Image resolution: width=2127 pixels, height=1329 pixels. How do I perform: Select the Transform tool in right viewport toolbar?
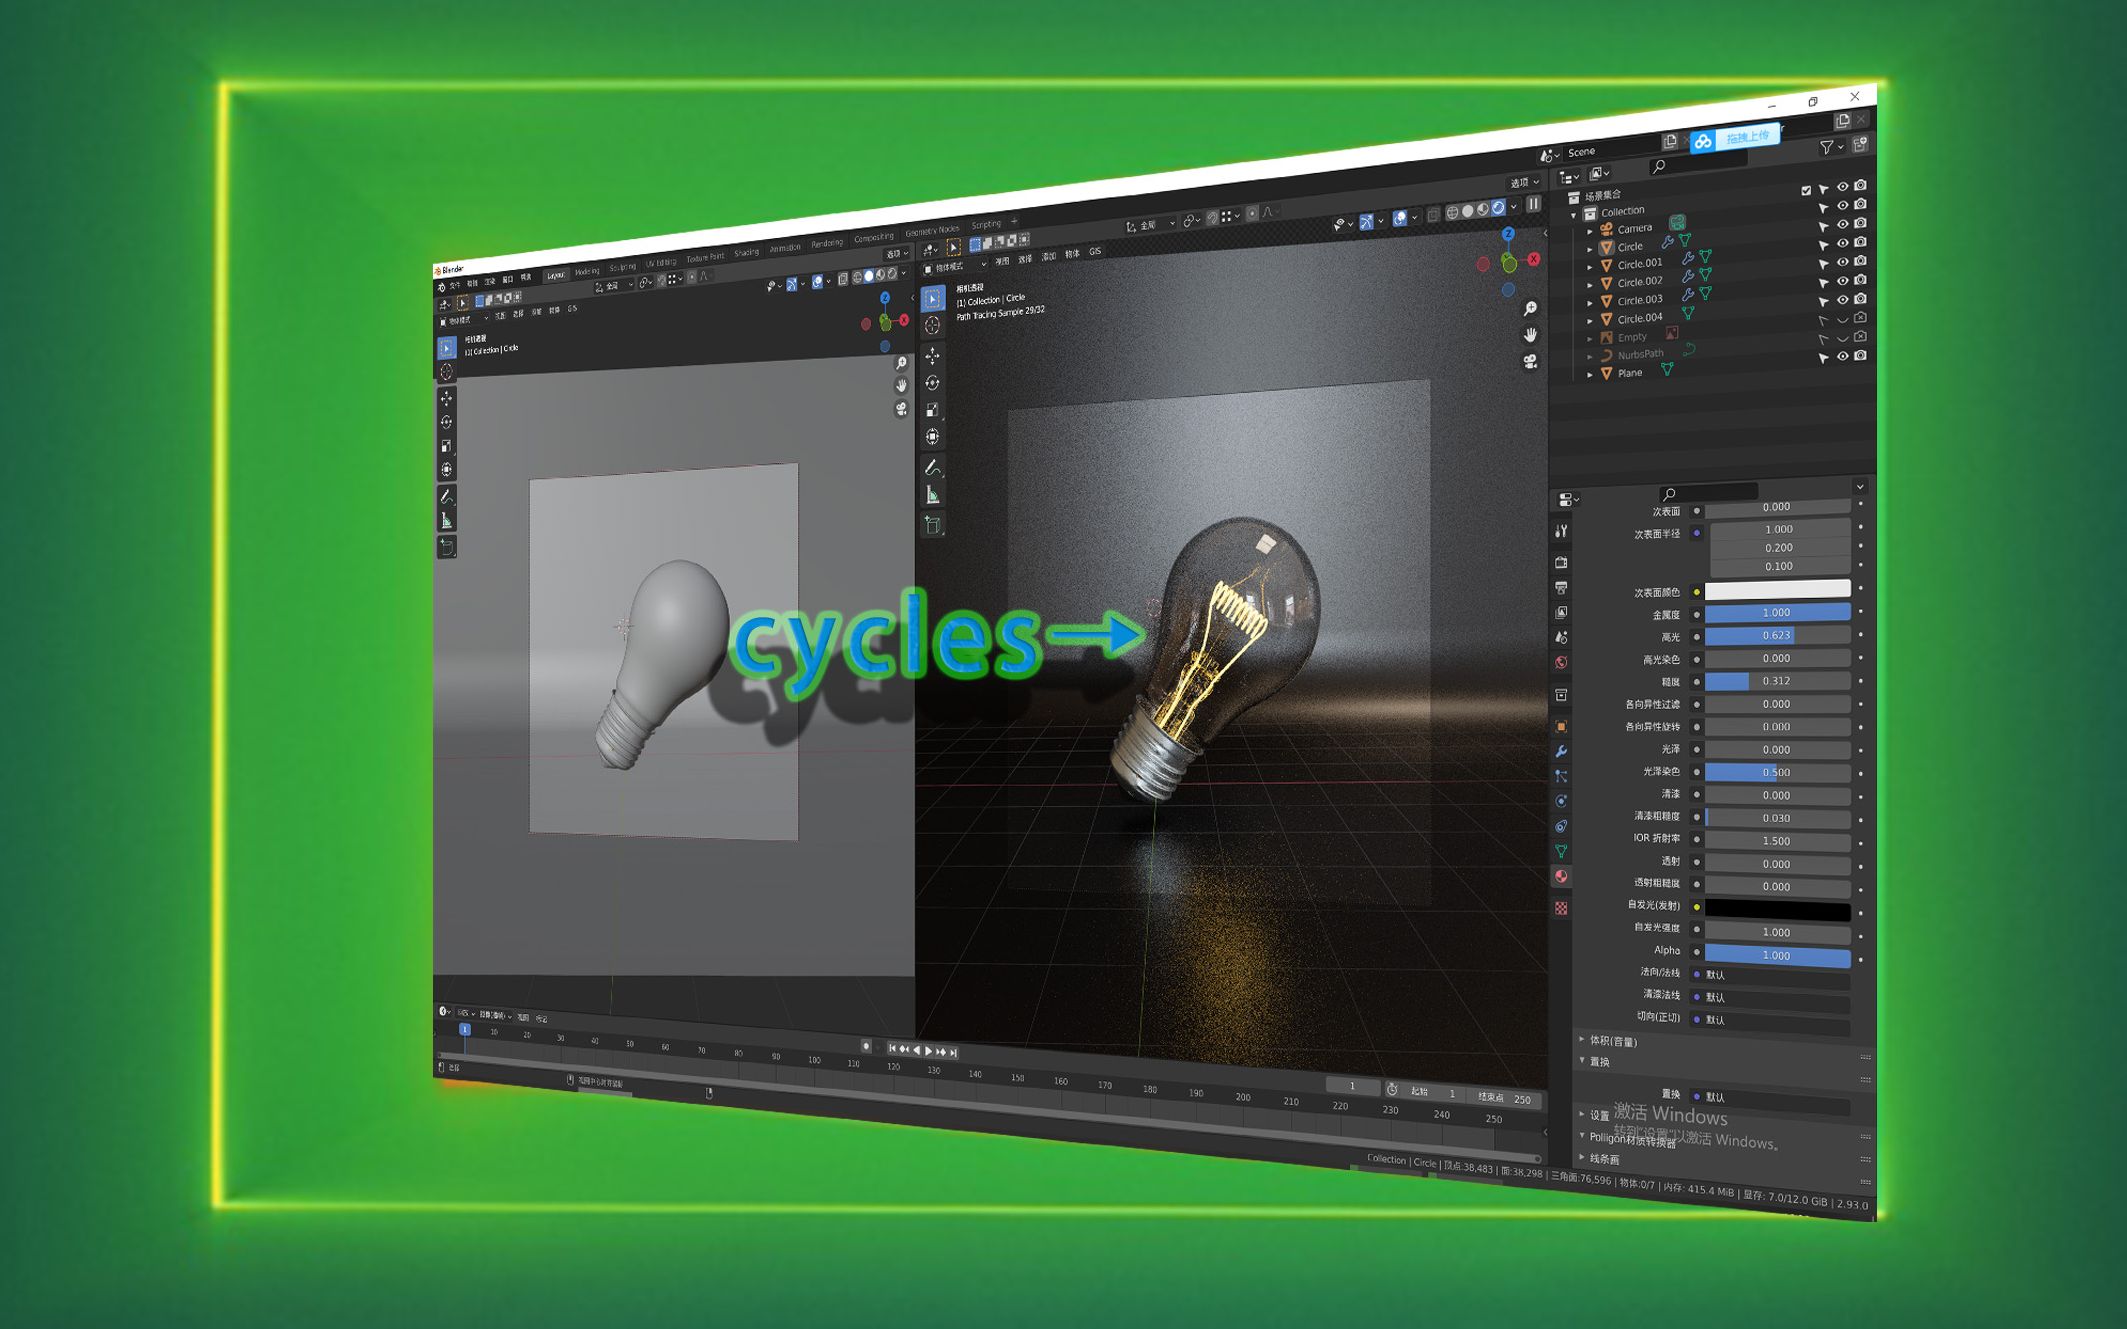pyautogui.click(x=932, y=436)
